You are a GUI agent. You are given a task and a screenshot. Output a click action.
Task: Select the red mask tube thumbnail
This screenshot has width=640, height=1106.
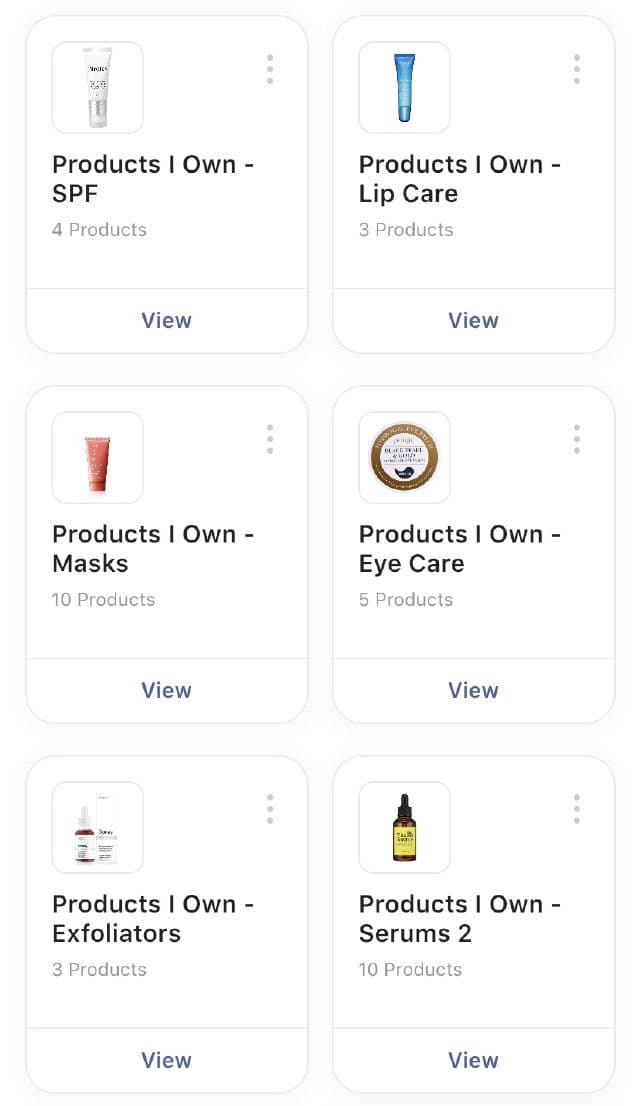[x=98, y=457]
